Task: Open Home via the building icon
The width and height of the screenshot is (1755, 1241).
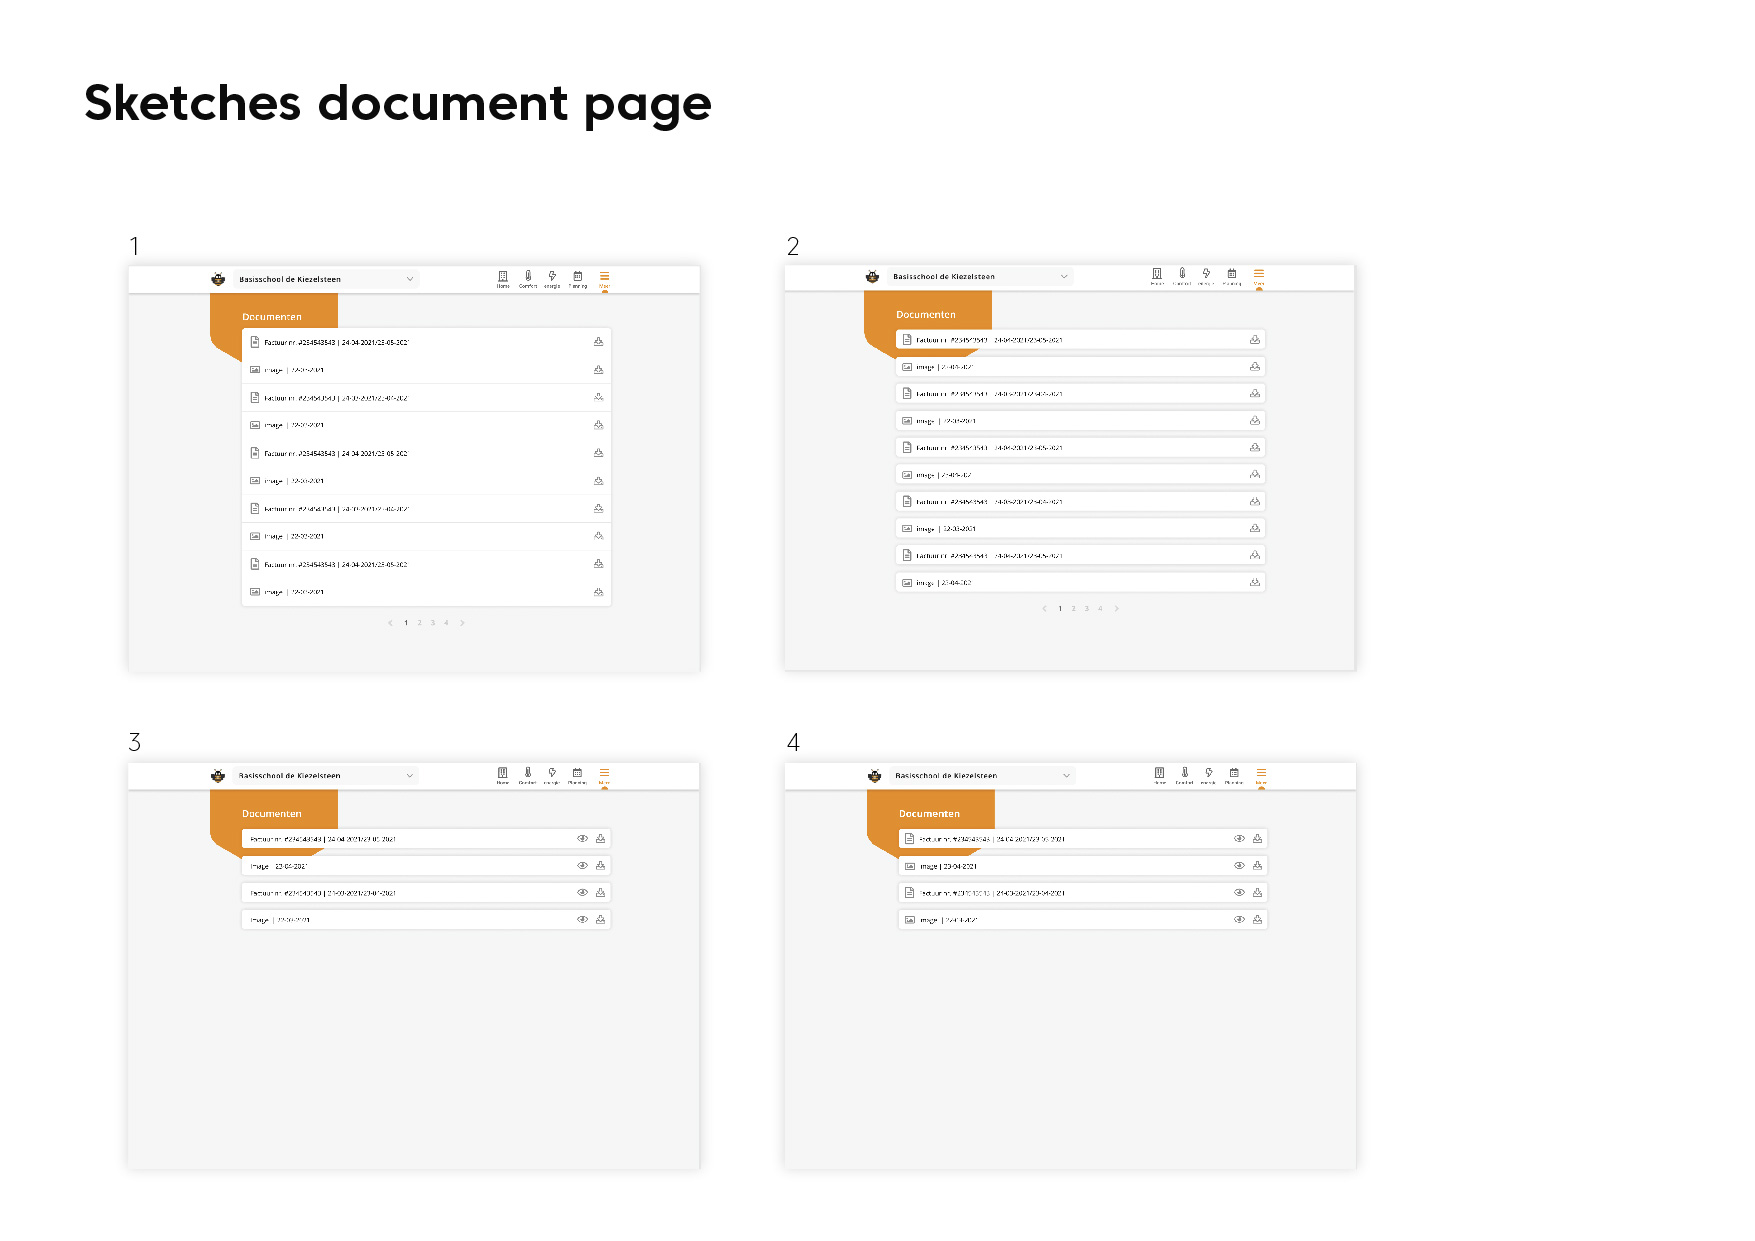Action: coord(503,278)
